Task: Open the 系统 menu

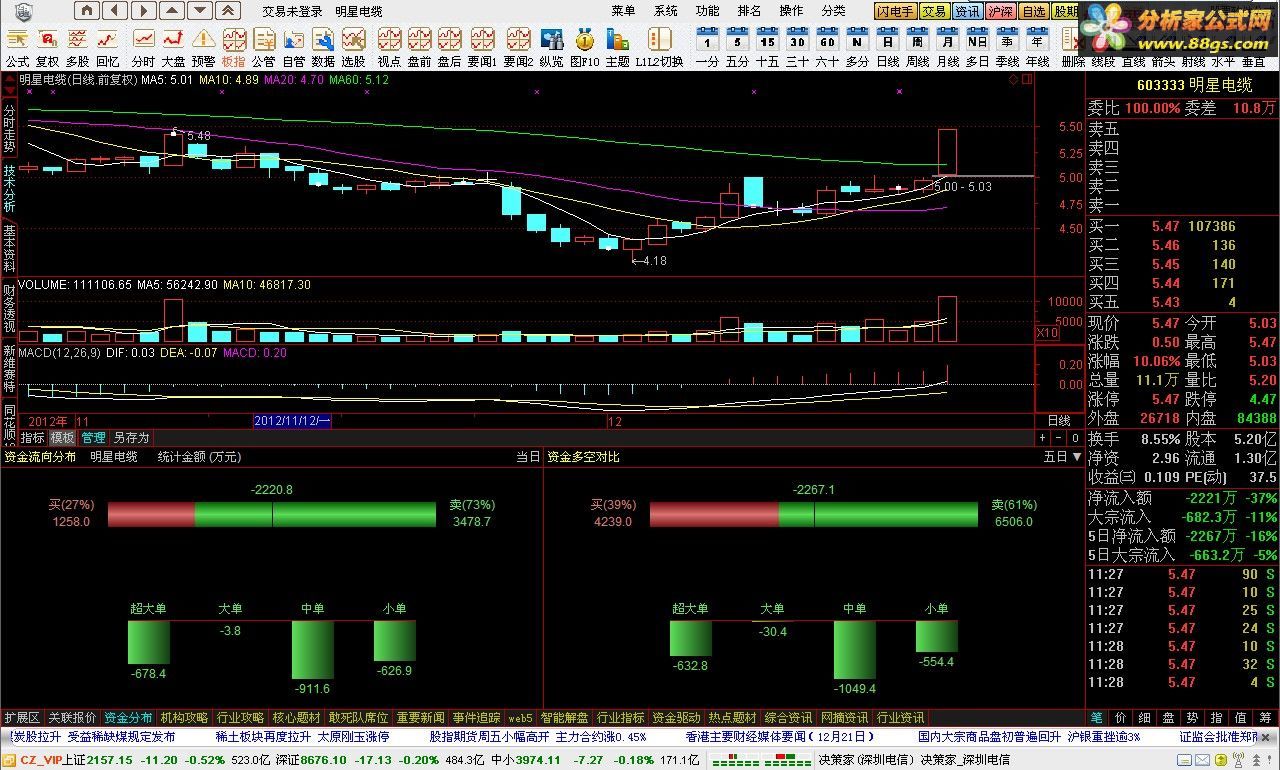Action: pos(665,11)
